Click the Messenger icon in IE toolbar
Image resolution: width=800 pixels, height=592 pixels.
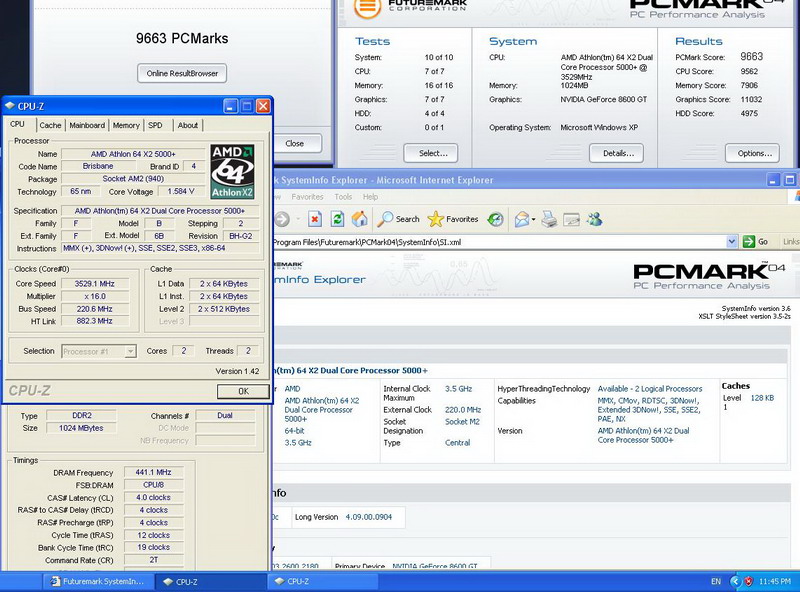pyautogui.click(x=594, y=219)
